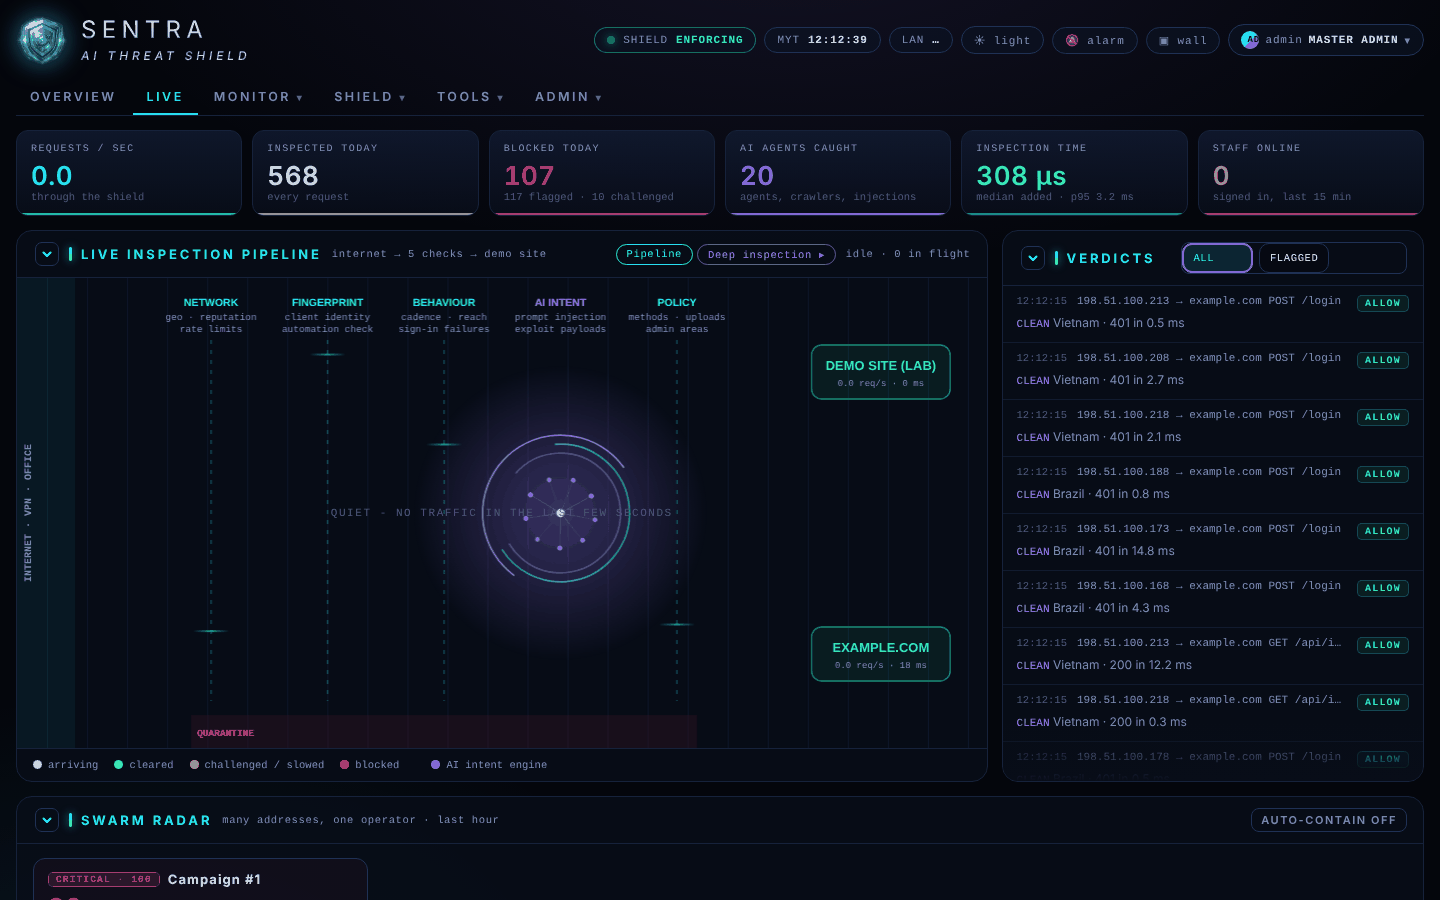The height and width of the screenshot is (900, 1440).
Task: Click the Sentra shield logo icon
Action: point(42,41)
